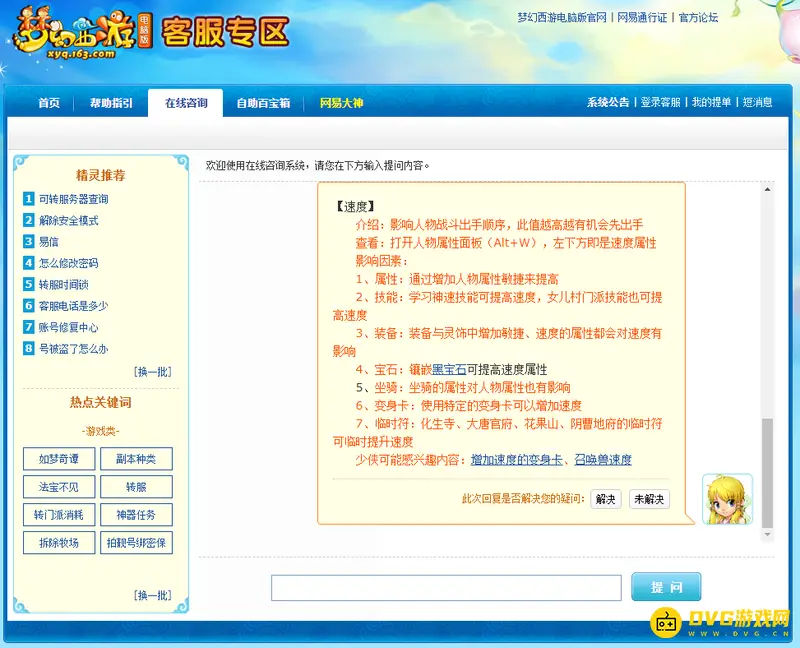Click the customer service girl avatar
800x648 pixels.
click(x=727, y=499)
